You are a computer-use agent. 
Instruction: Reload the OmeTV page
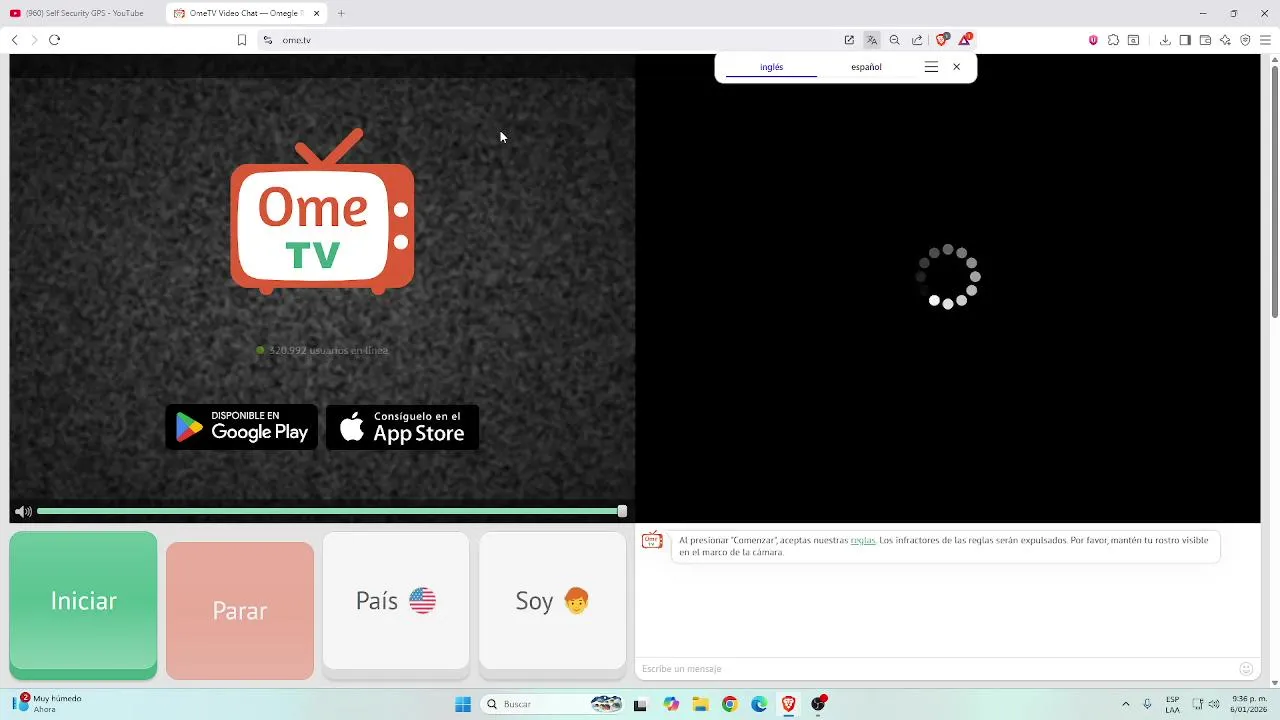(x=55, y=40)
